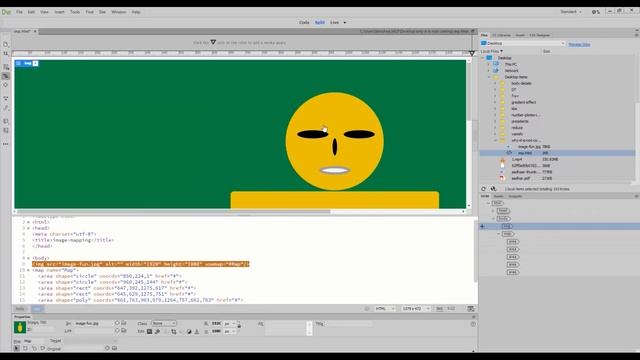Image resolution: width=640 pixels, height=360 pixels.
Task: Open the img element hamburger menu icon
Action: (18, 63)
